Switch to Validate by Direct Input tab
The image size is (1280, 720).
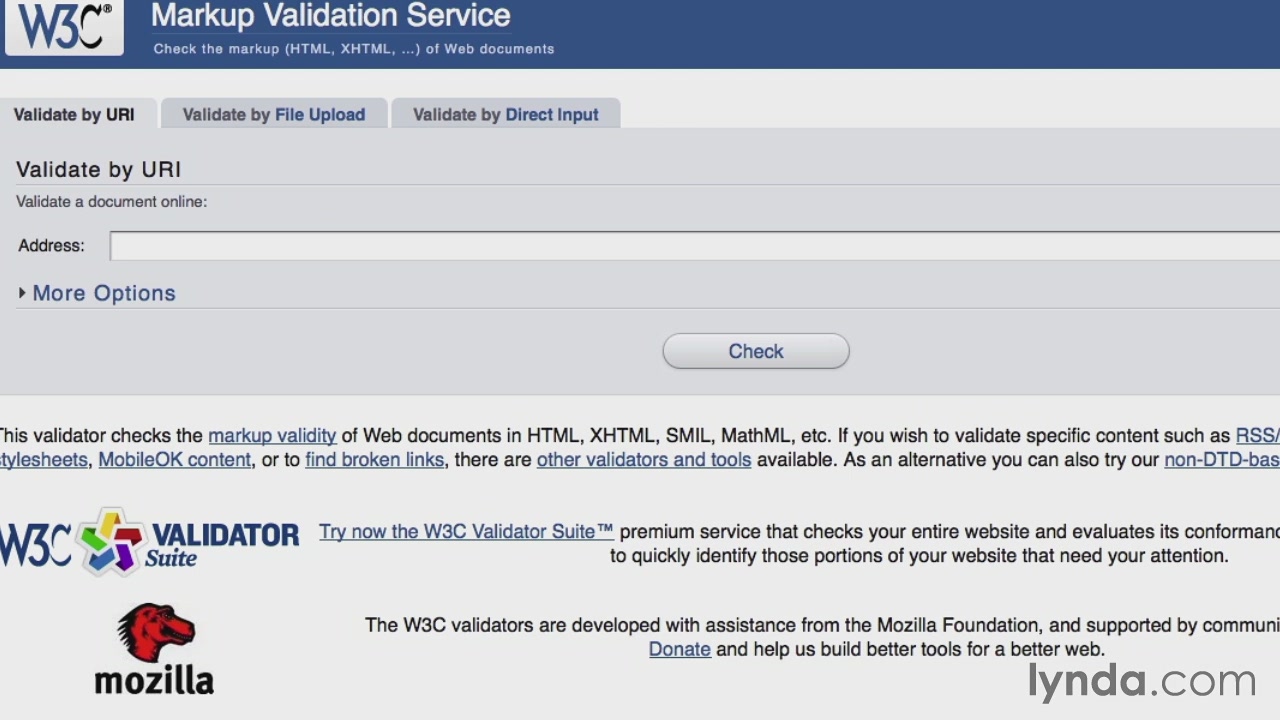(506, 114)
